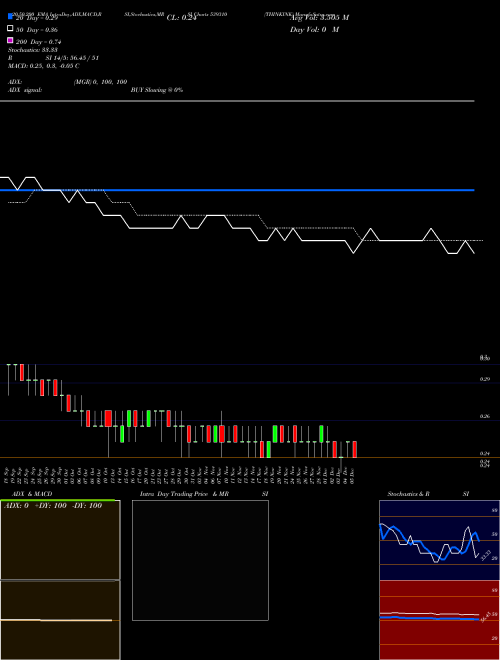Click the white 50 Day legend swatch
The image size is (500, 660).
pos(10,29)
